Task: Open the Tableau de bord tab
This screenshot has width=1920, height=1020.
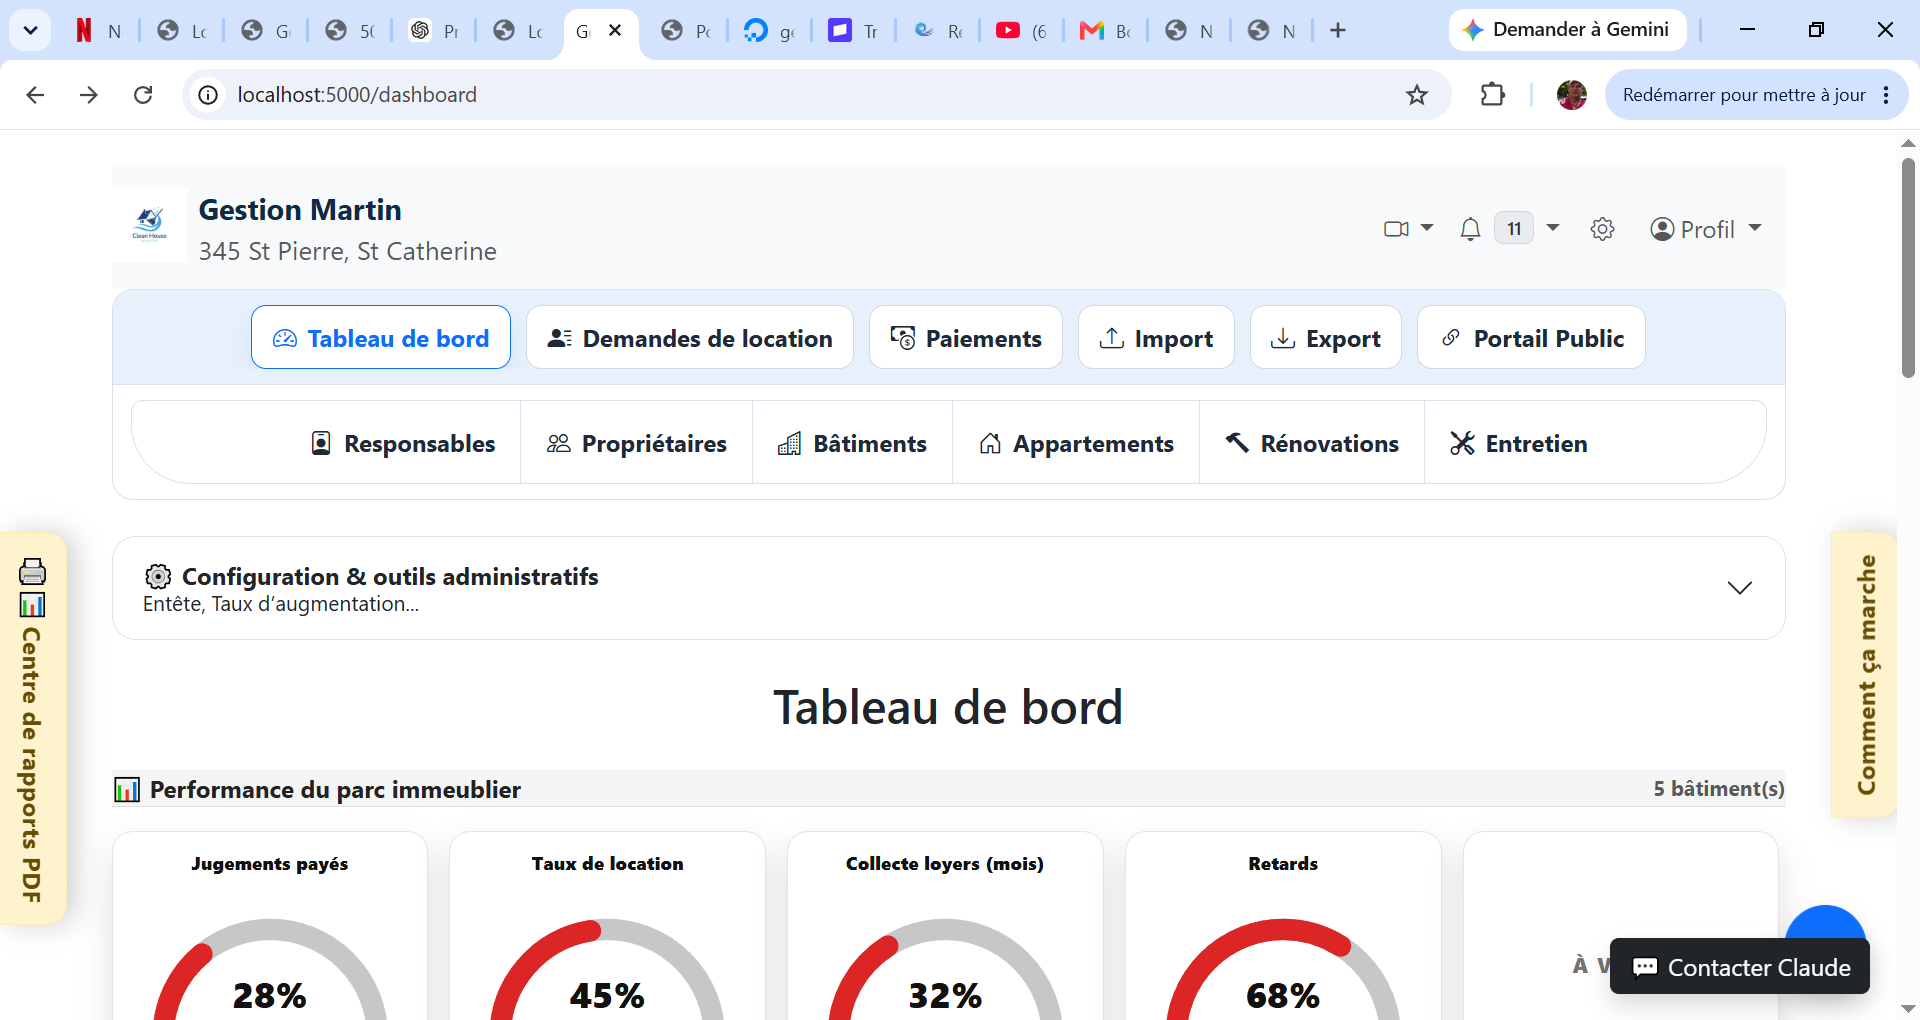Action: click(x=381, y=338)
